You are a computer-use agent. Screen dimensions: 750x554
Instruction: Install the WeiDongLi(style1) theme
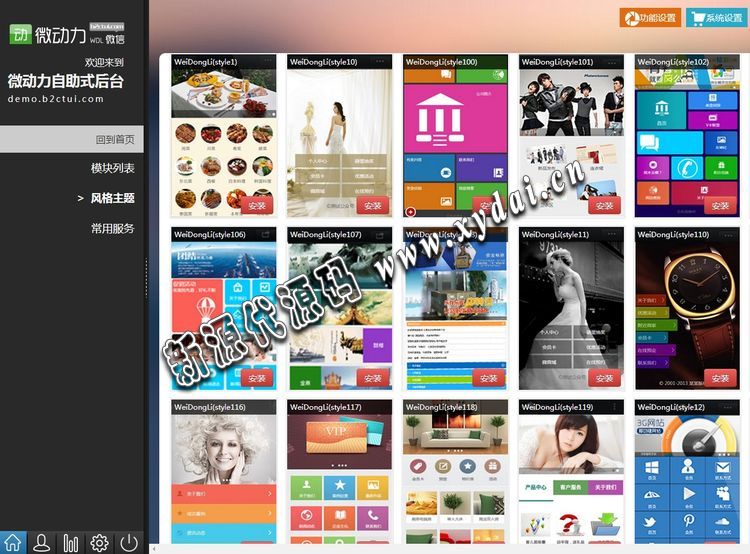257,206
